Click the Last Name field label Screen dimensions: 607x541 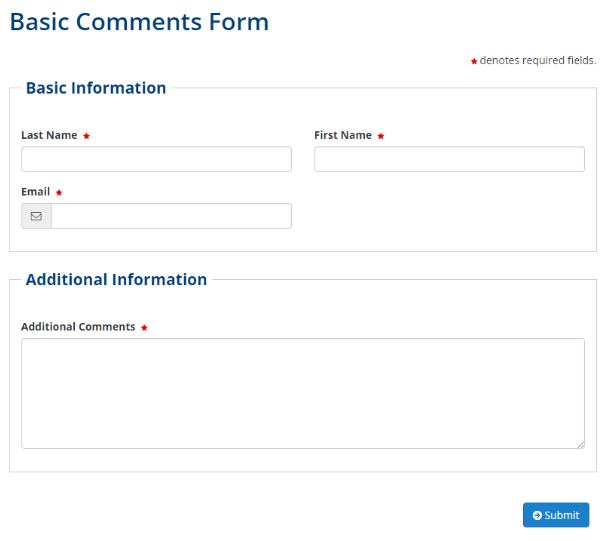click(49, 135)
